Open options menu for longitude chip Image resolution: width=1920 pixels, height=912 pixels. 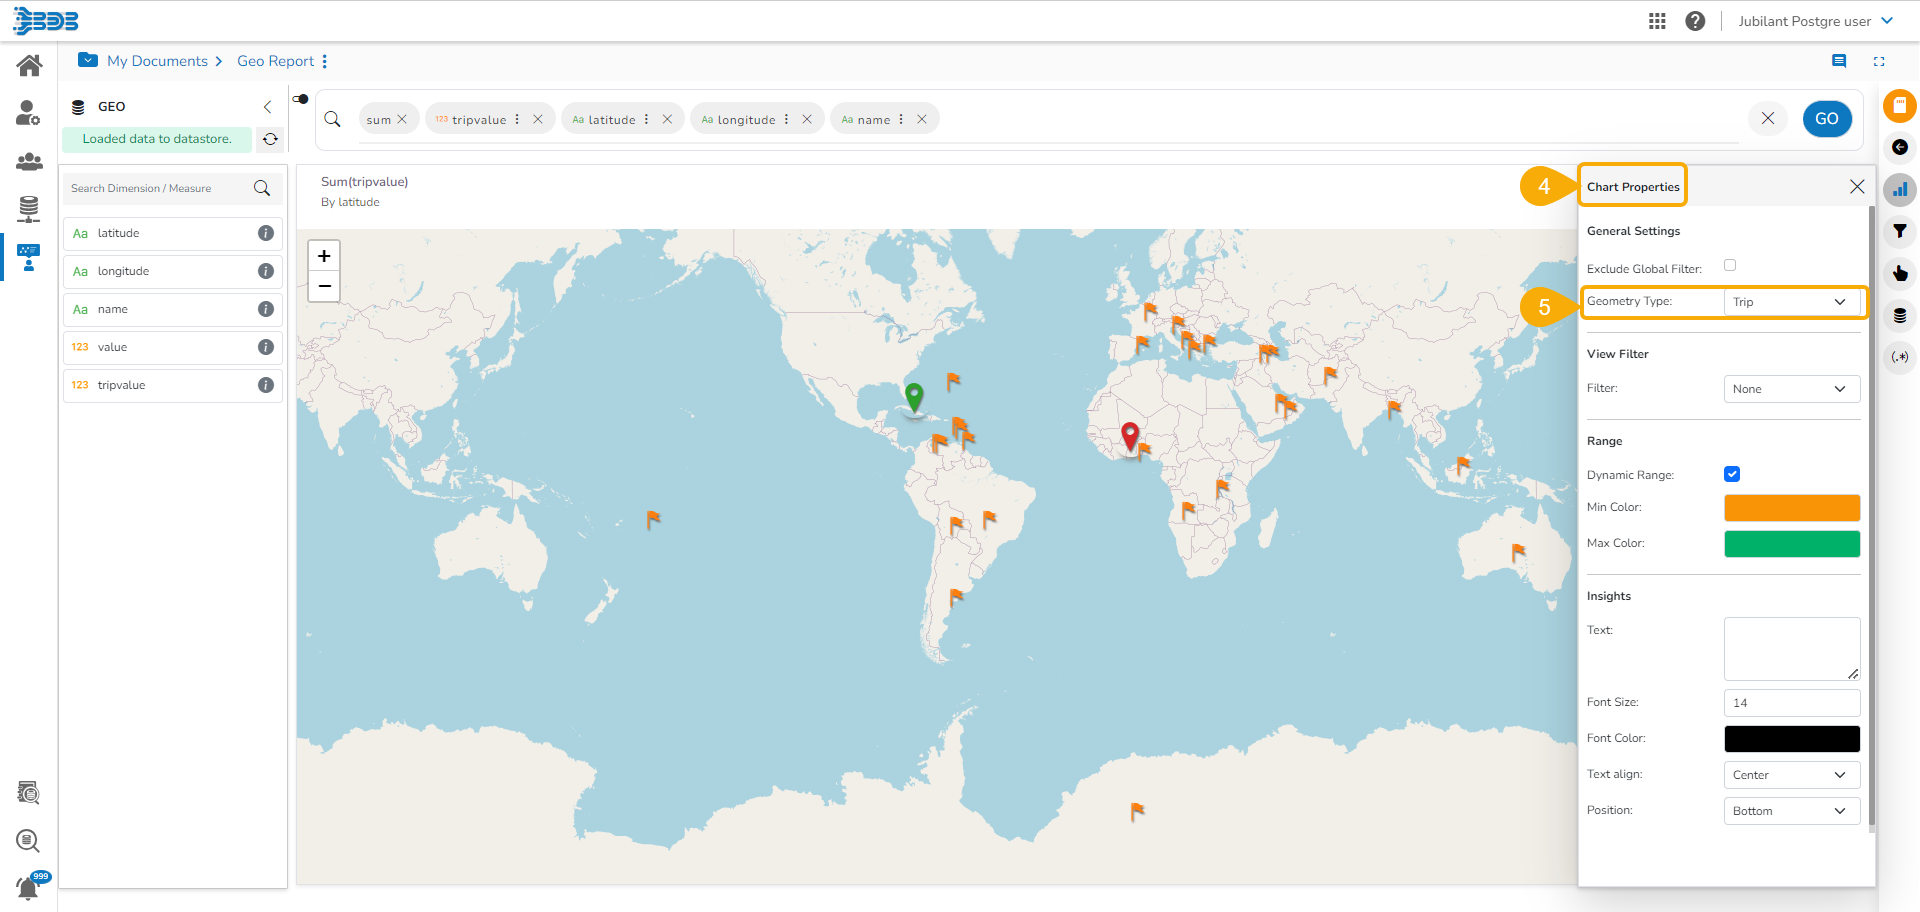click(786, 119)
